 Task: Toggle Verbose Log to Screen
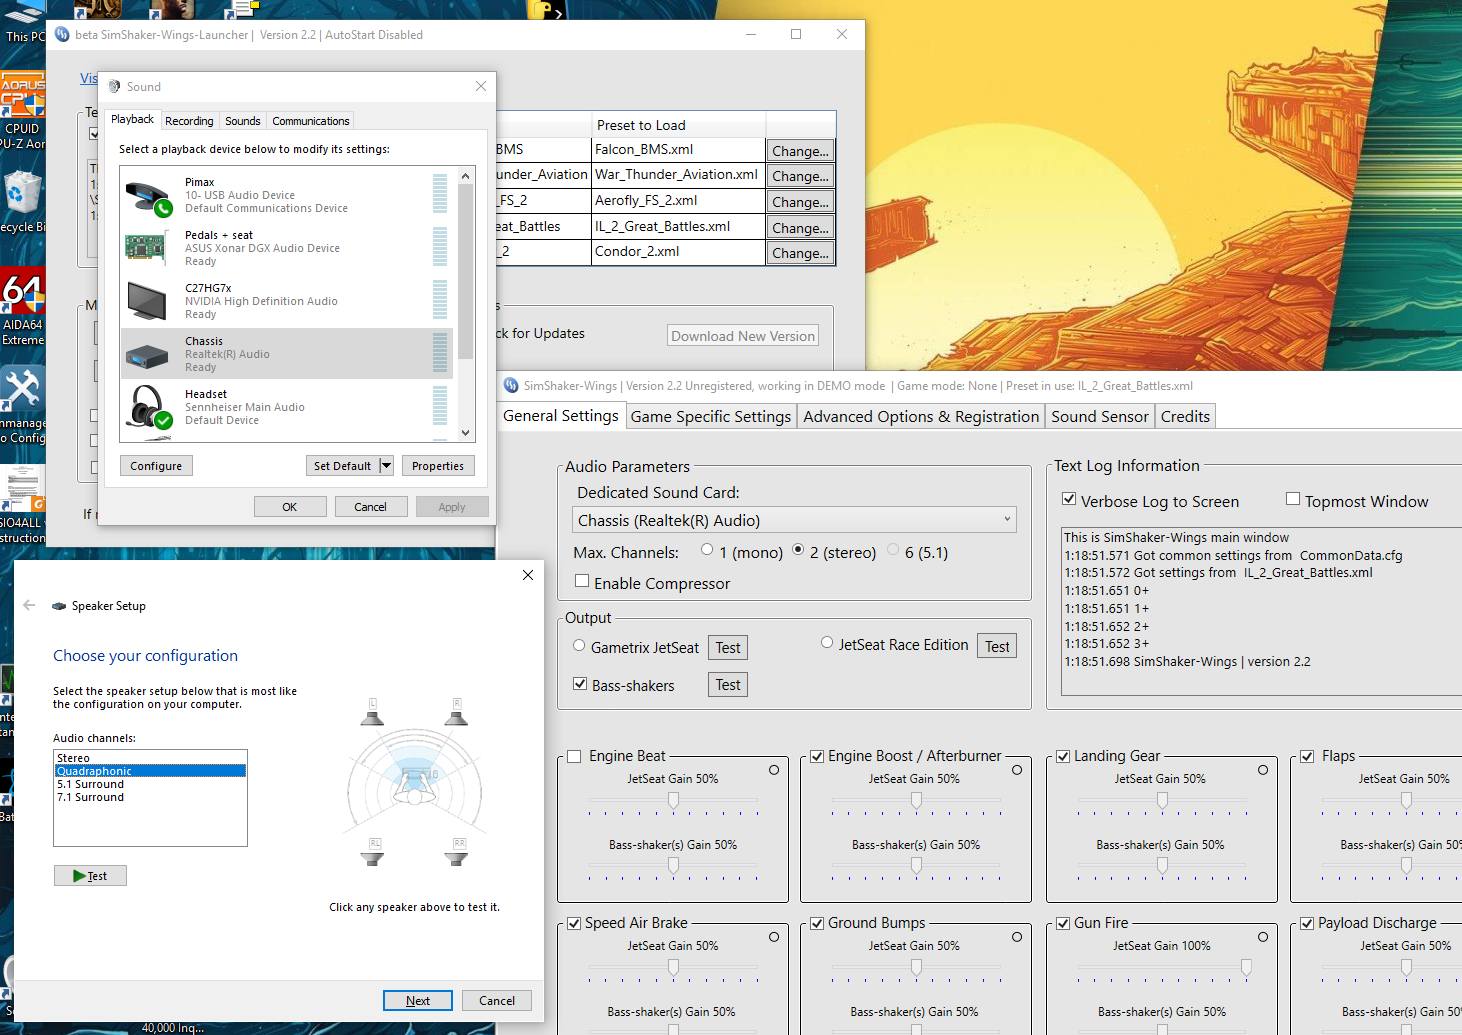(x=1069, y=498)
